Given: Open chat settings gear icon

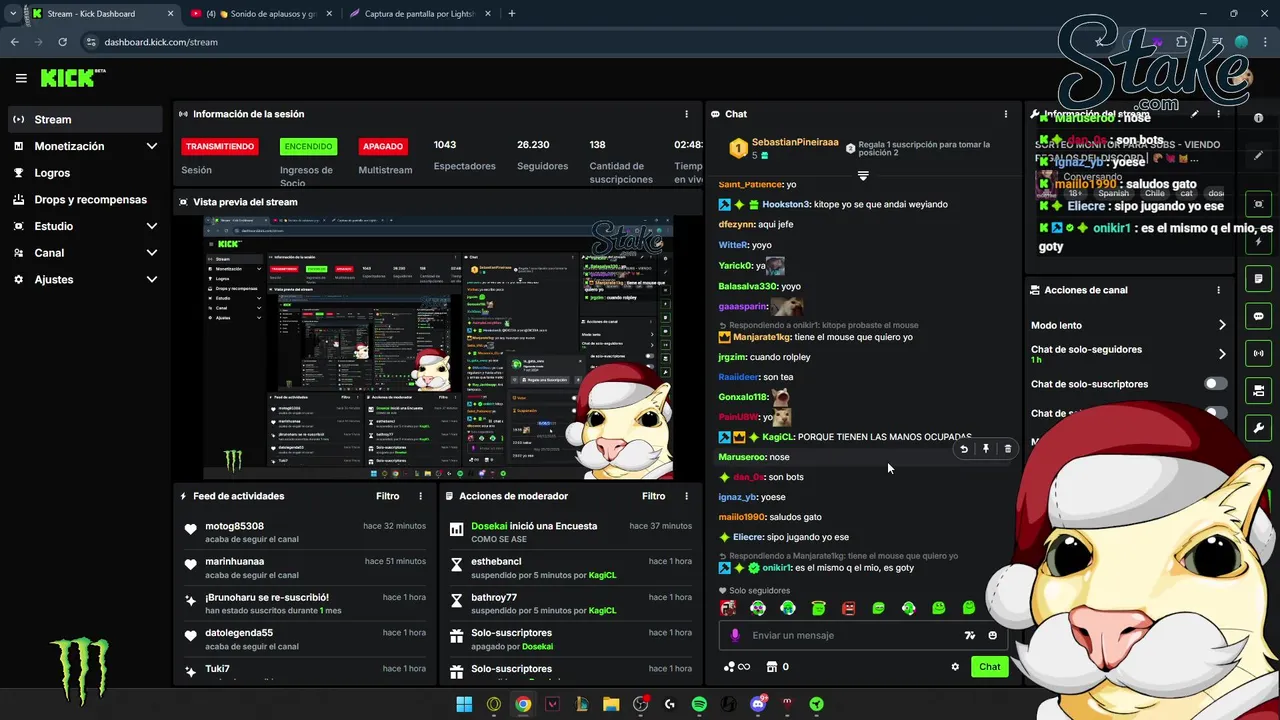Looking at the screenshot, I should (955, 667).
